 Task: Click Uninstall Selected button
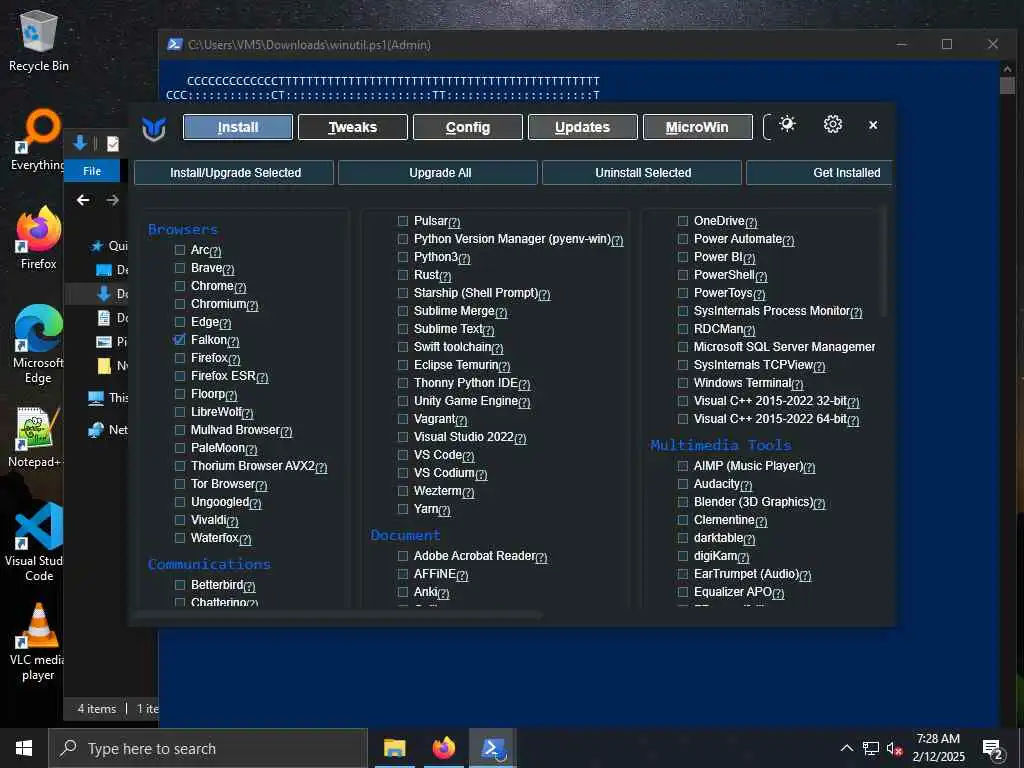[642, 173]
